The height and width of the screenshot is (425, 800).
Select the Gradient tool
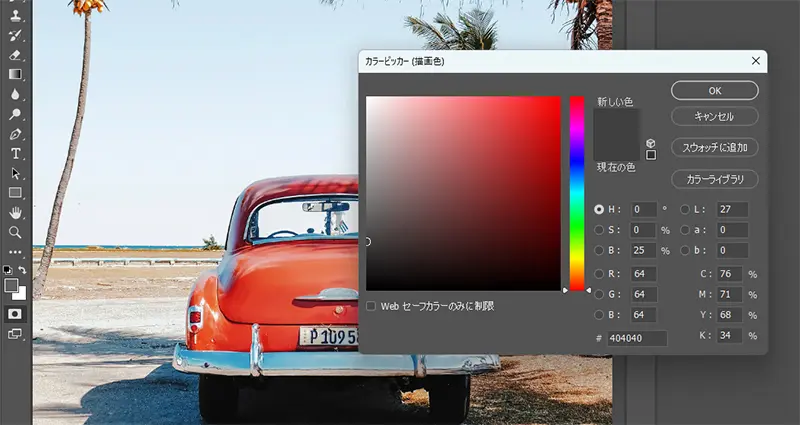(x=15, y=74)
